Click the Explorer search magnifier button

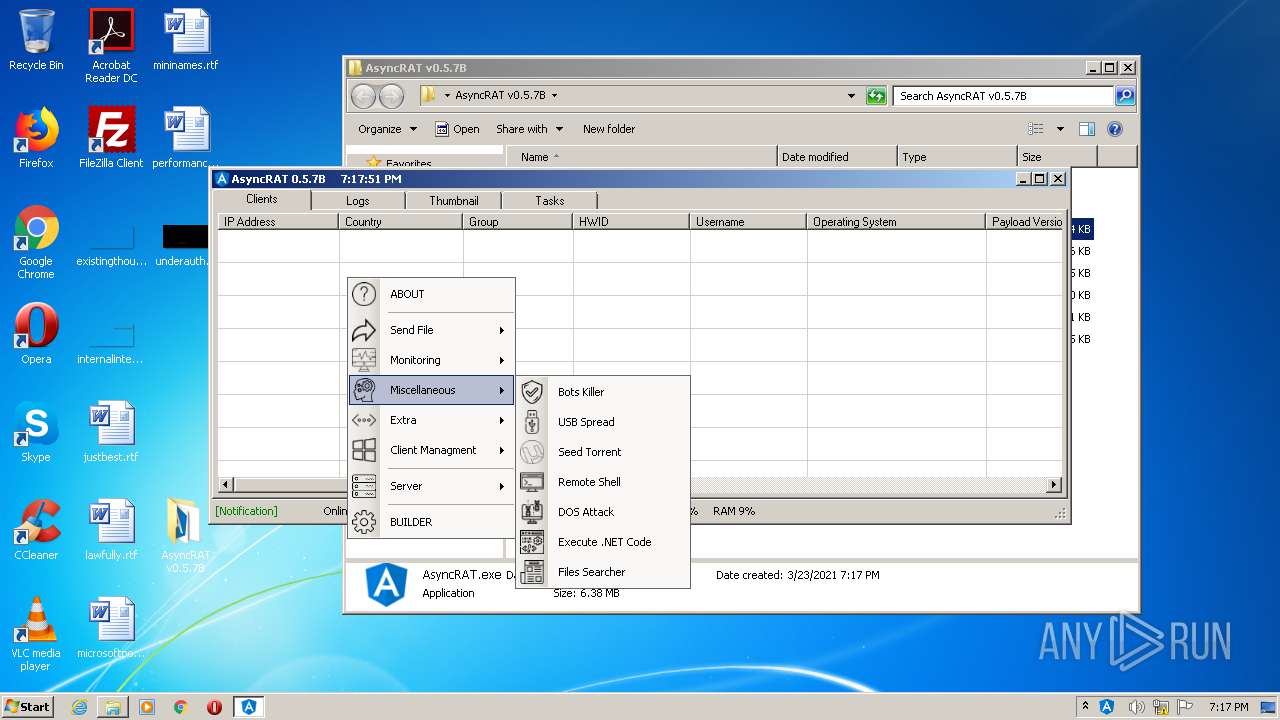coord(1125,96)
